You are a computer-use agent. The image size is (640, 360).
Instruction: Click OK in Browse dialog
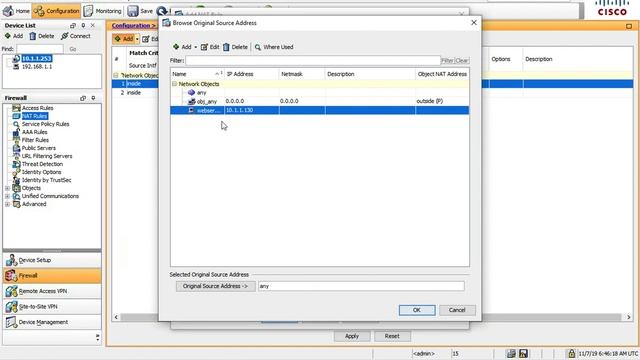417,310
